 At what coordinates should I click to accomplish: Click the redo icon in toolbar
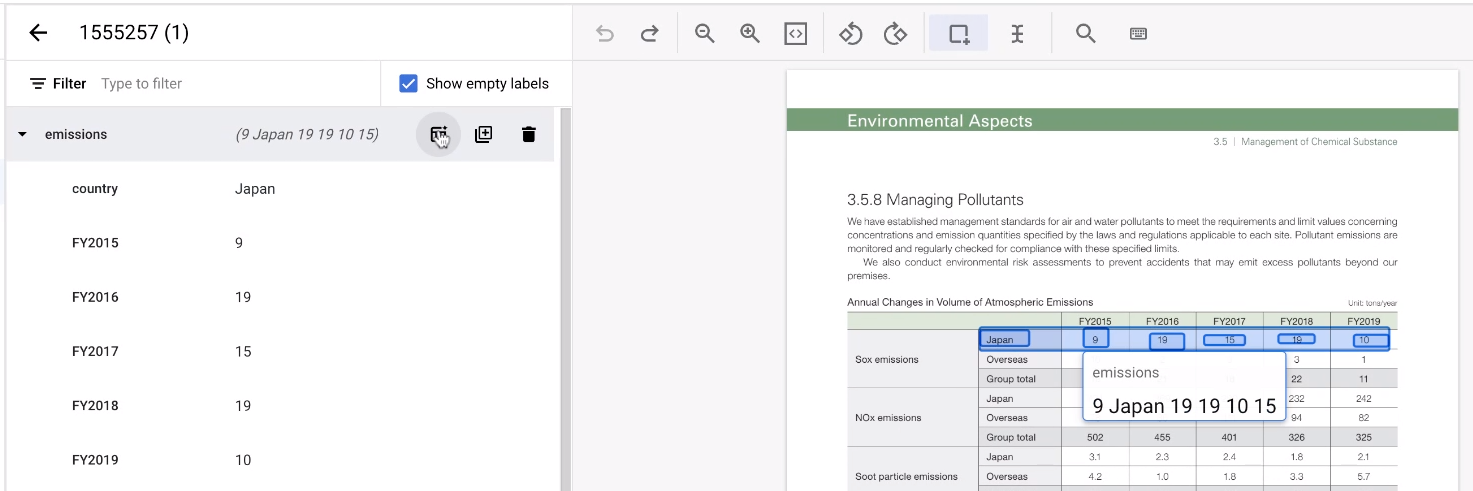[650, 34]
